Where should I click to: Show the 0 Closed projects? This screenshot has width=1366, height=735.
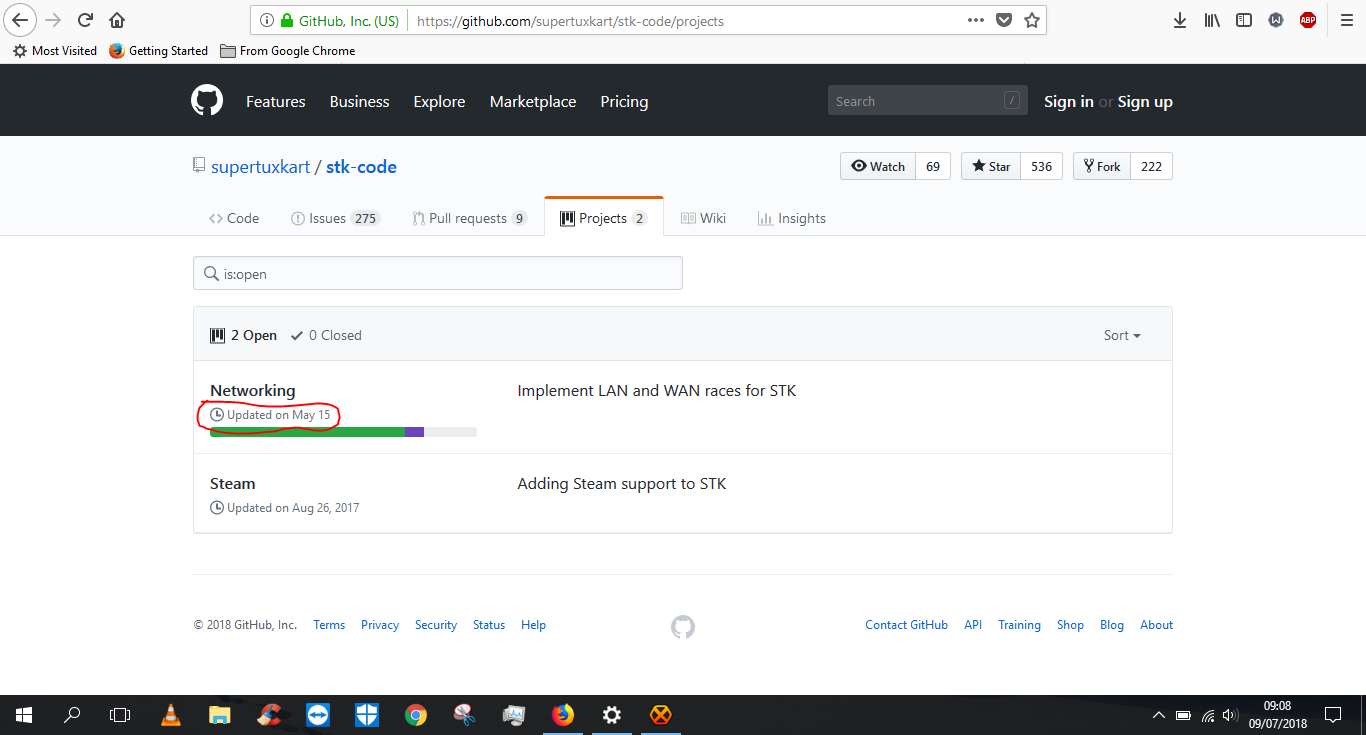(326, 336)
